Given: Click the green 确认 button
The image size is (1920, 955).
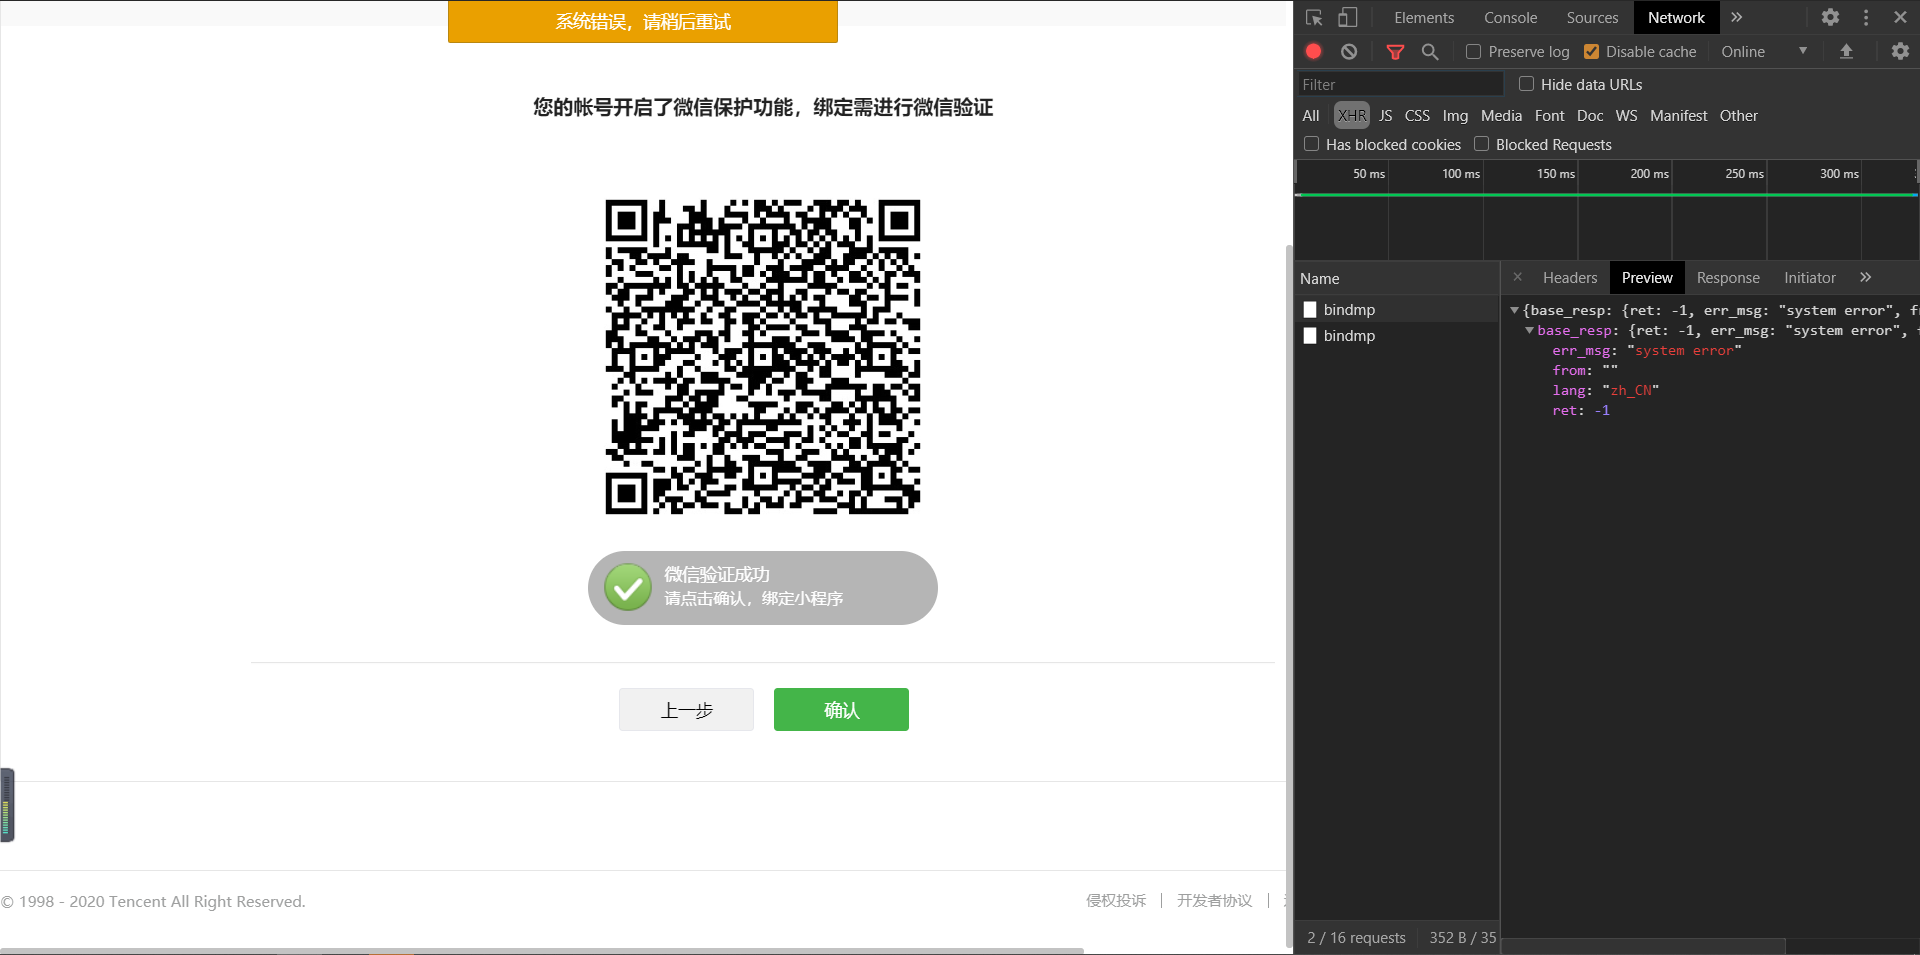Looking at the screenshot, I should (x=841, y=709).
